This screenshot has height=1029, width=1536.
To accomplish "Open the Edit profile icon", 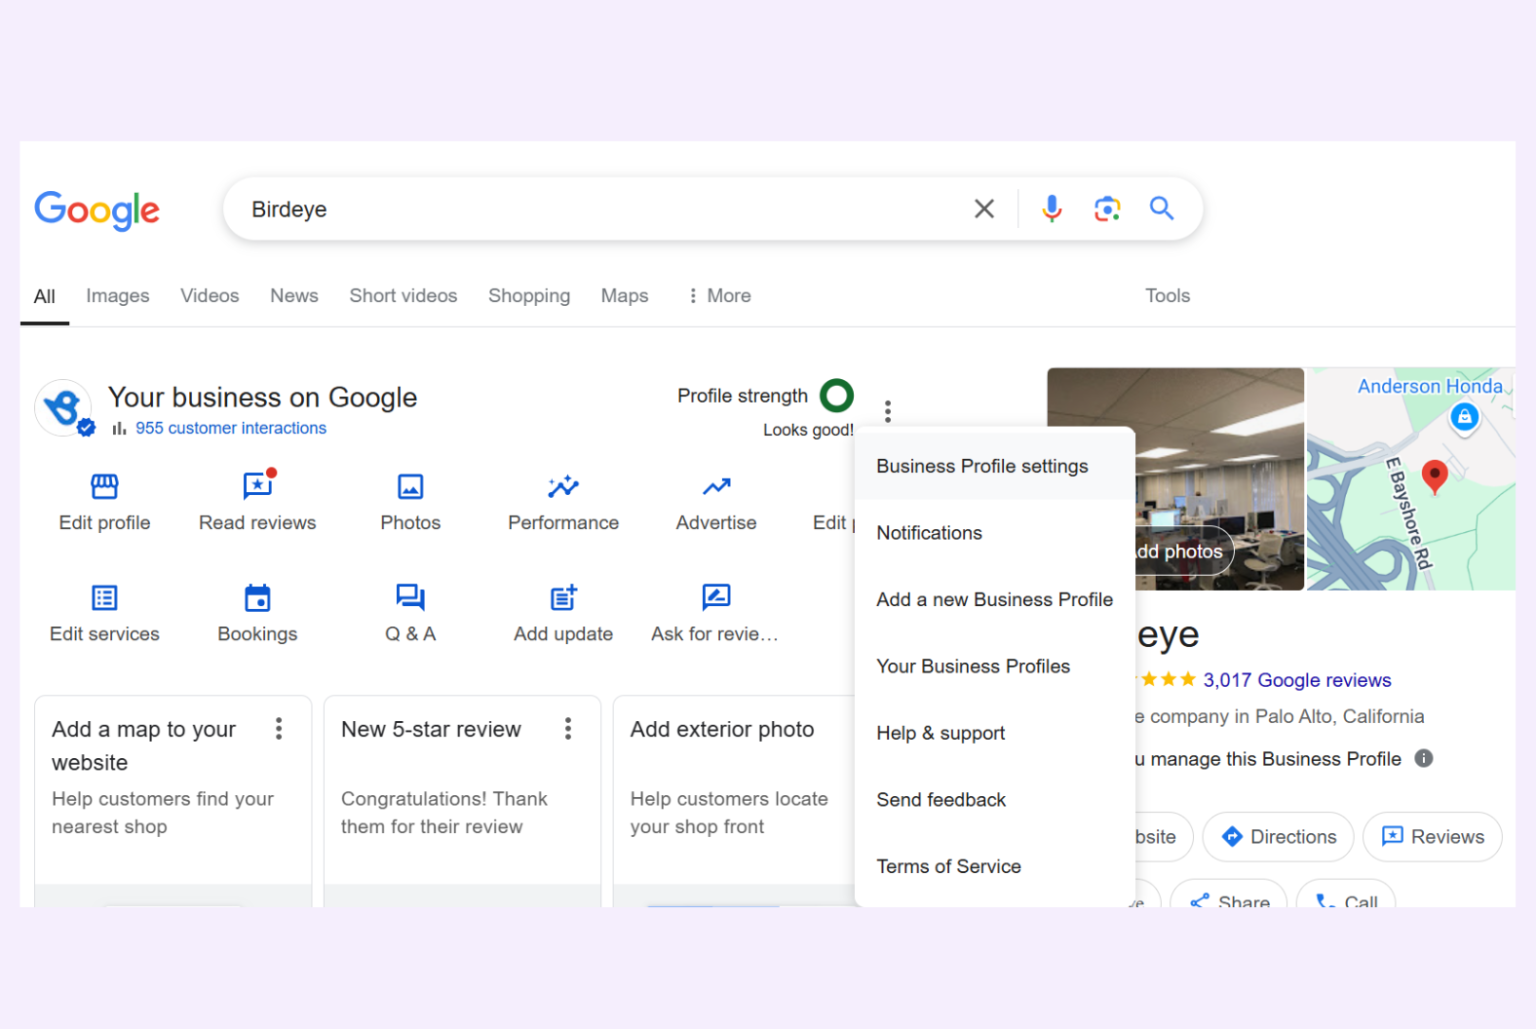I will point(104,487).
